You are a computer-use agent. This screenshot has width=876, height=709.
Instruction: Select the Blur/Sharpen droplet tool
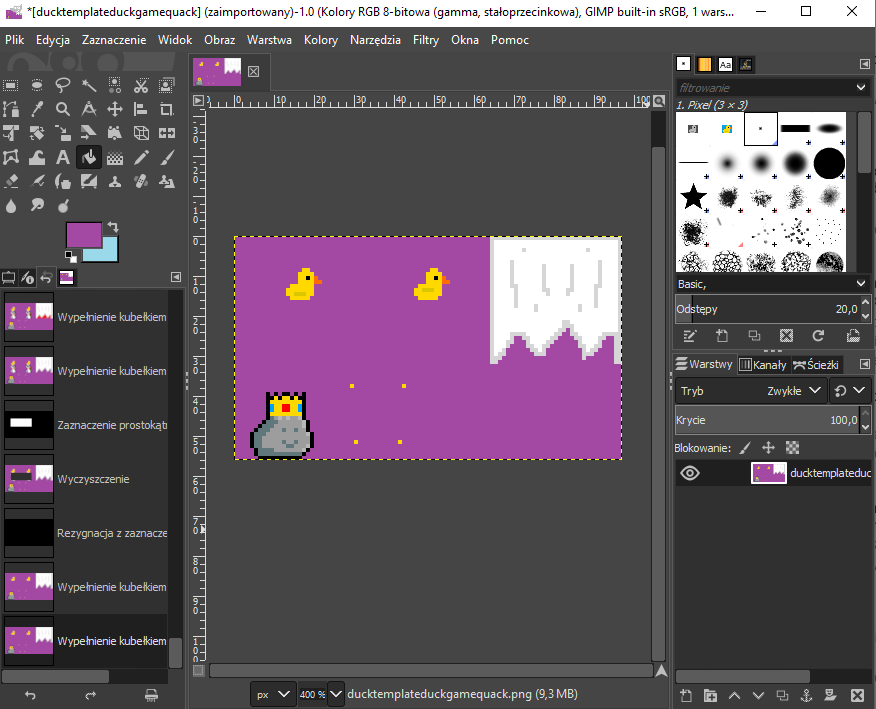coord(11,206)
